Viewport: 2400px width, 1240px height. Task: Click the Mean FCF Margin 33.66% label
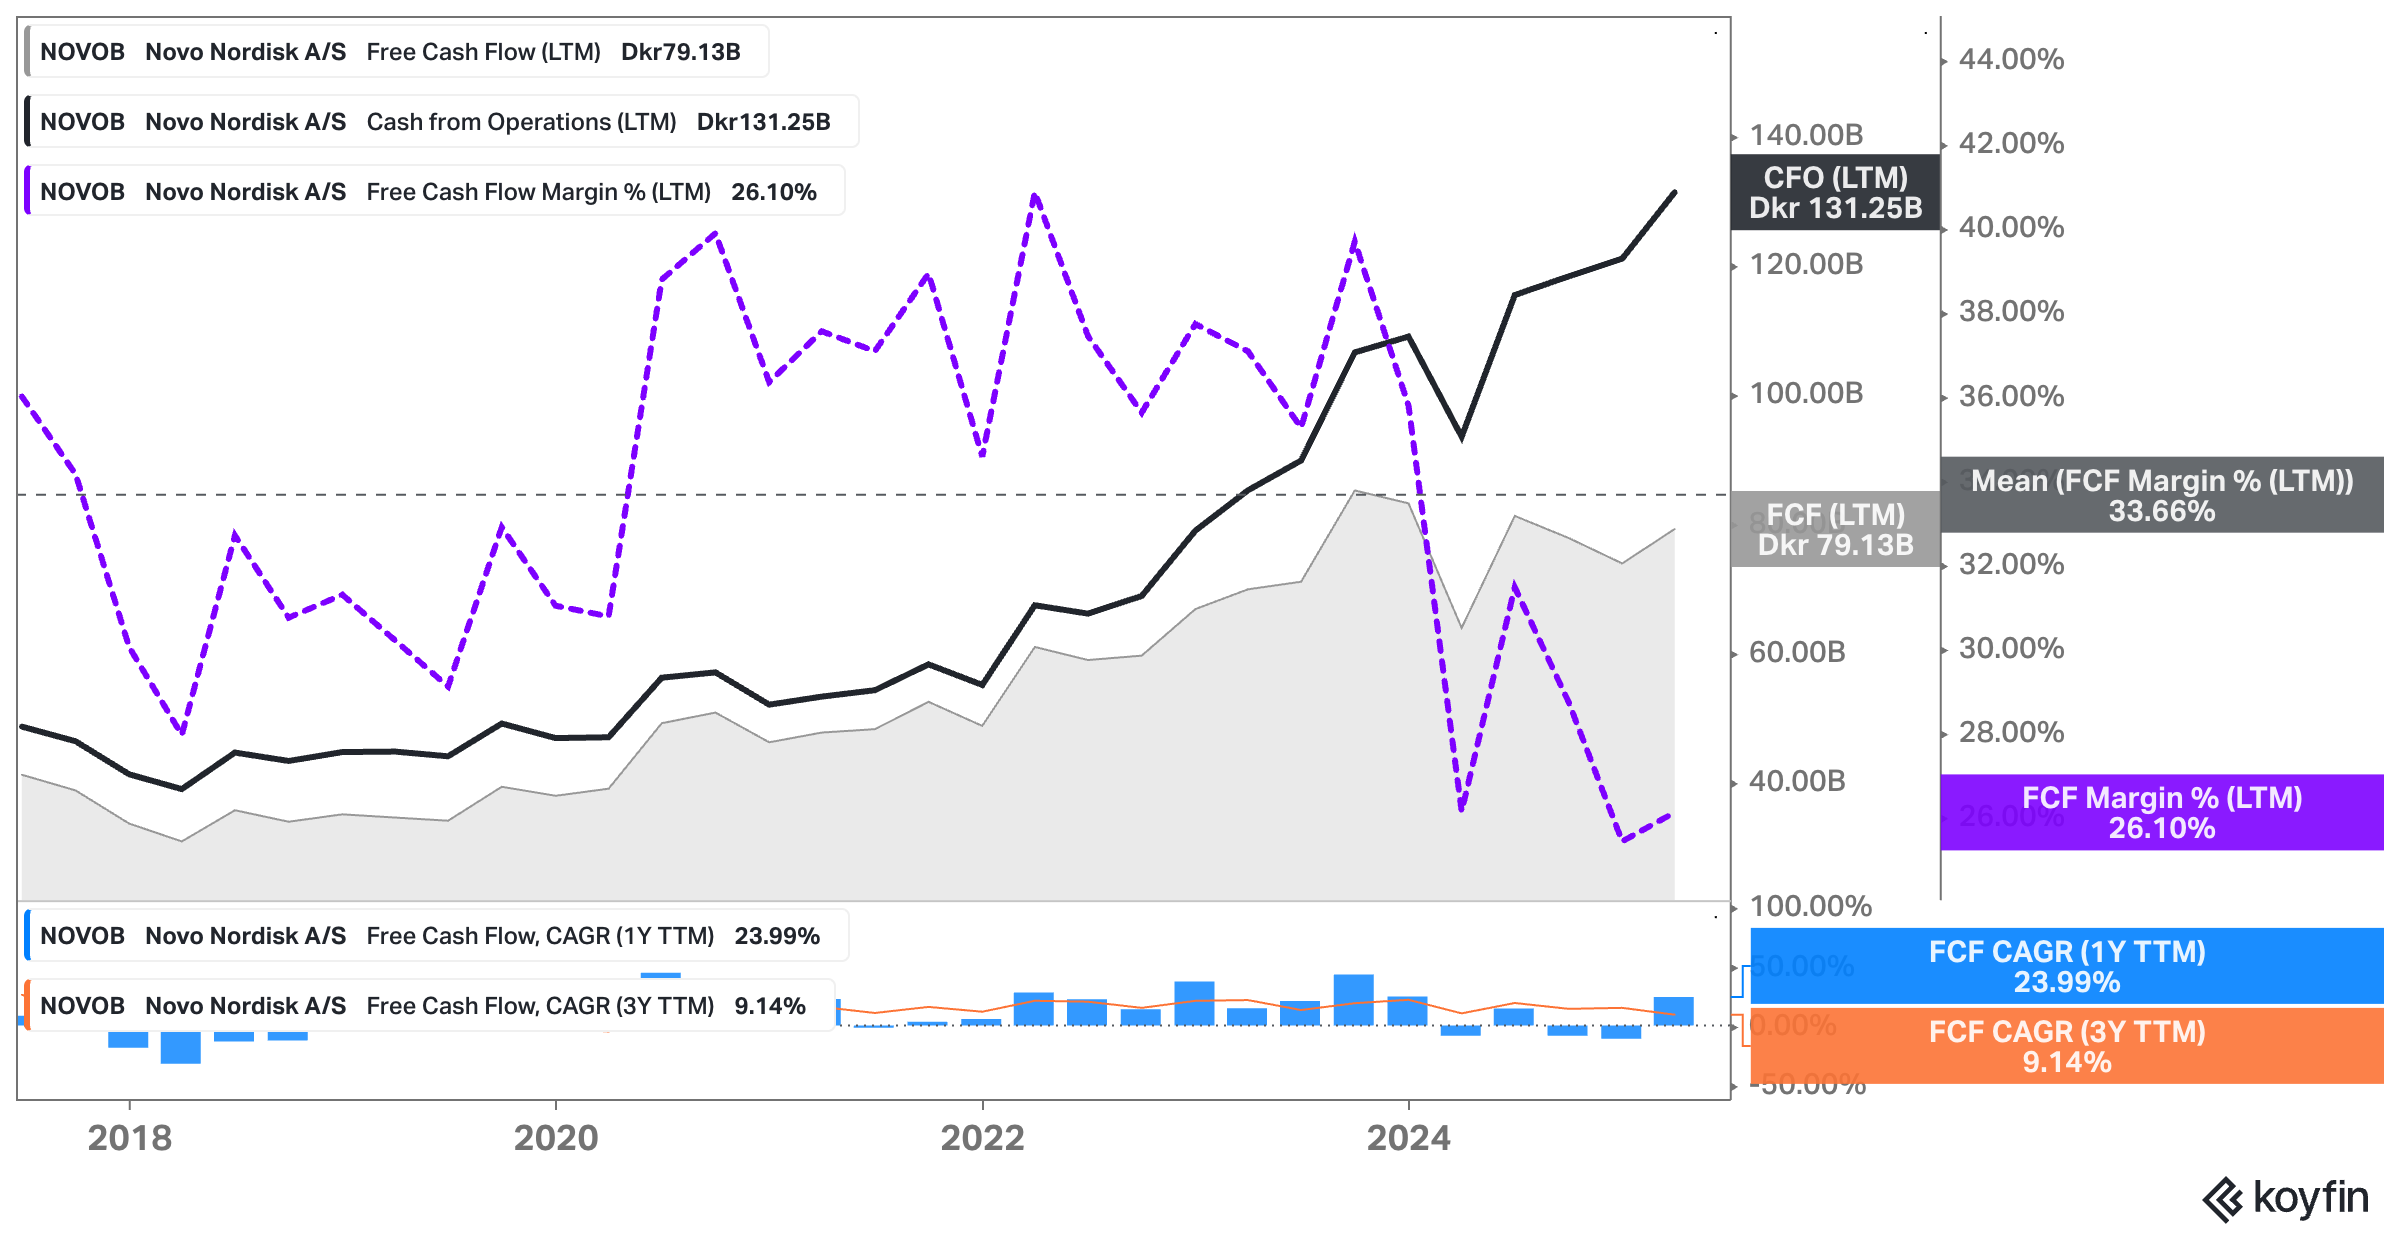pyautogui.click(x=2161, y=496)
